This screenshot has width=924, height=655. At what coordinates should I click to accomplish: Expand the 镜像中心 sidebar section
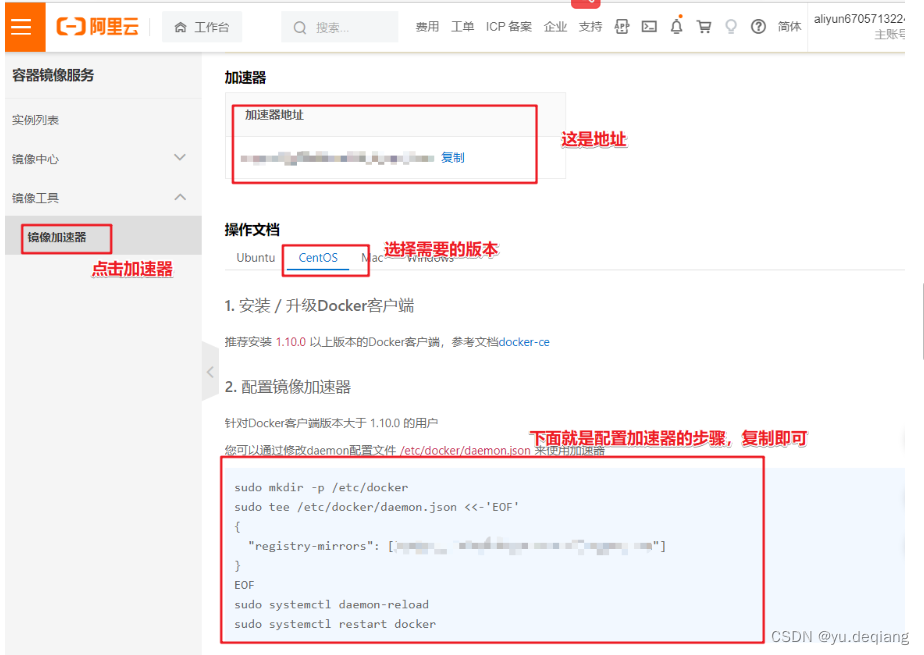103,158
